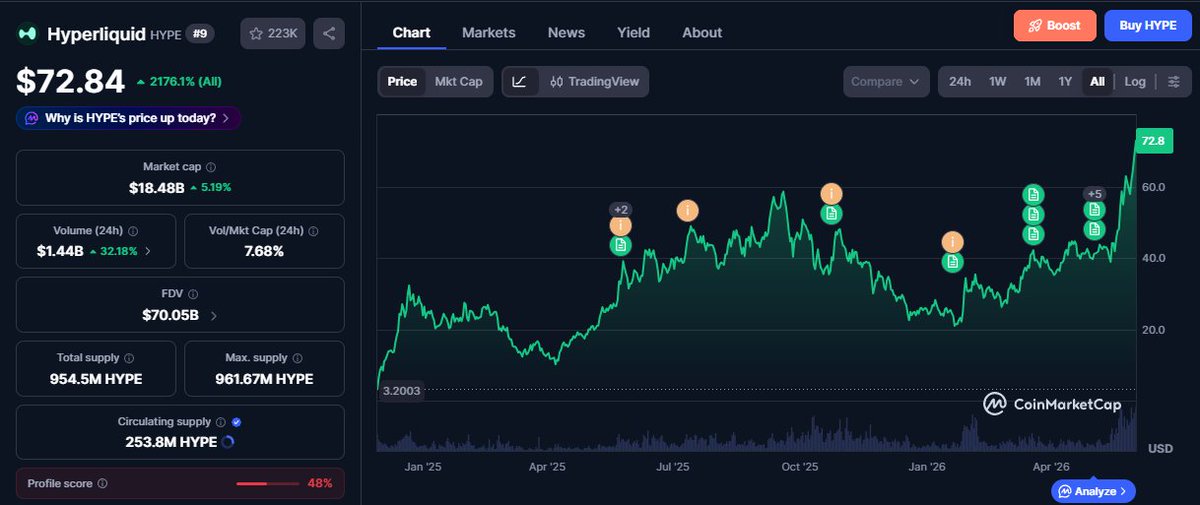1200x505 pixels.
Task: Open the Profile score info icon
Action: (103, 484)
